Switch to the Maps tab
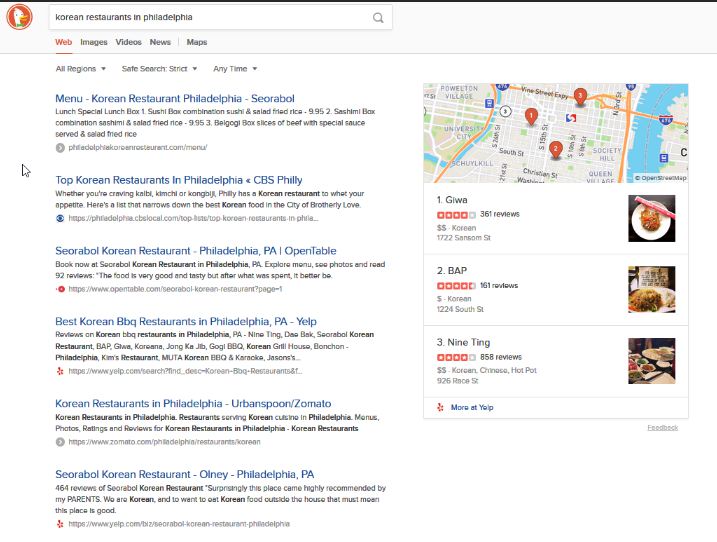The image size is (717, 542). click(x=197, y=42)
